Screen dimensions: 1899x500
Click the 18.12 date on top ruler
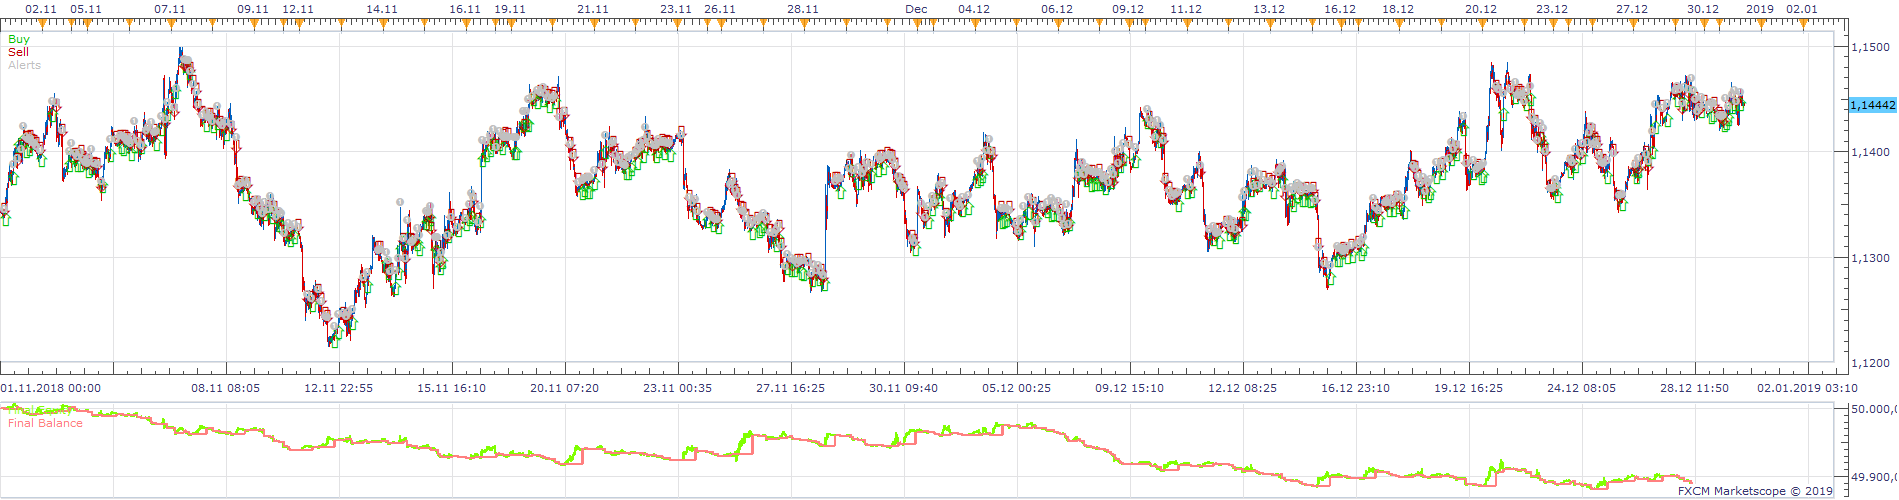tap(1398, 9)
